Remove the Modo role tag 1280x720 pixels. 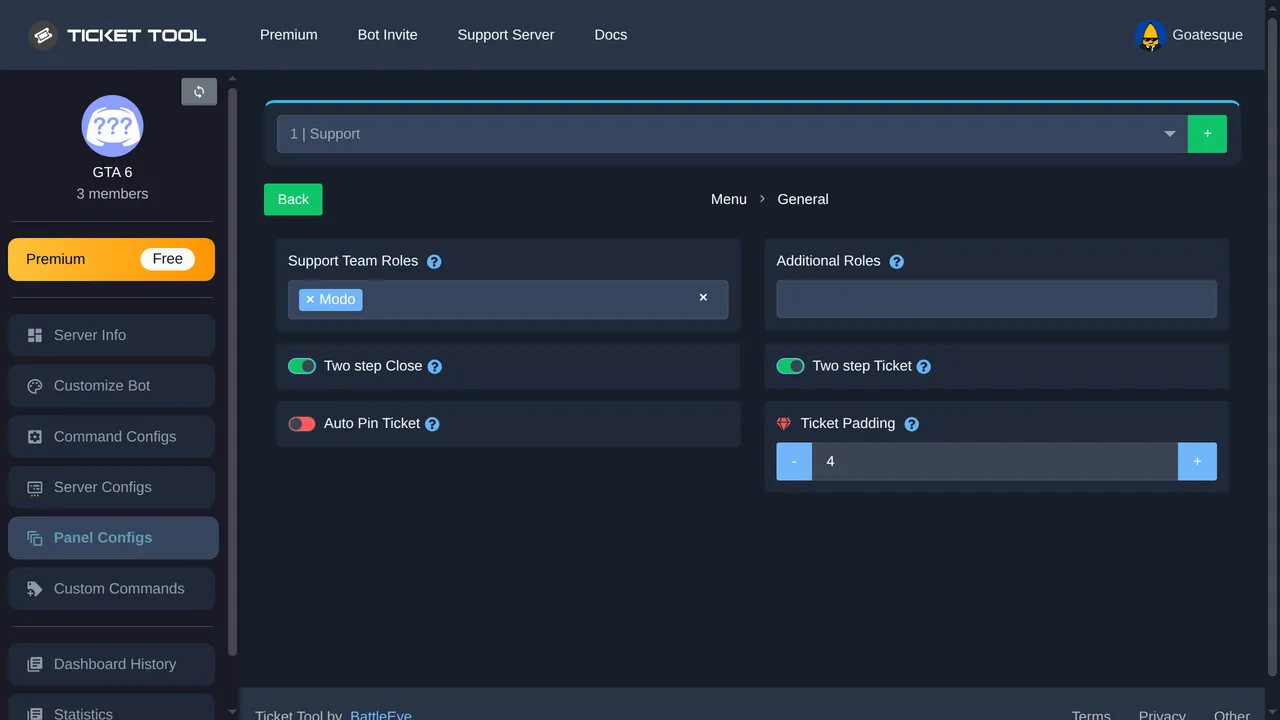click(x=310, y=299)
